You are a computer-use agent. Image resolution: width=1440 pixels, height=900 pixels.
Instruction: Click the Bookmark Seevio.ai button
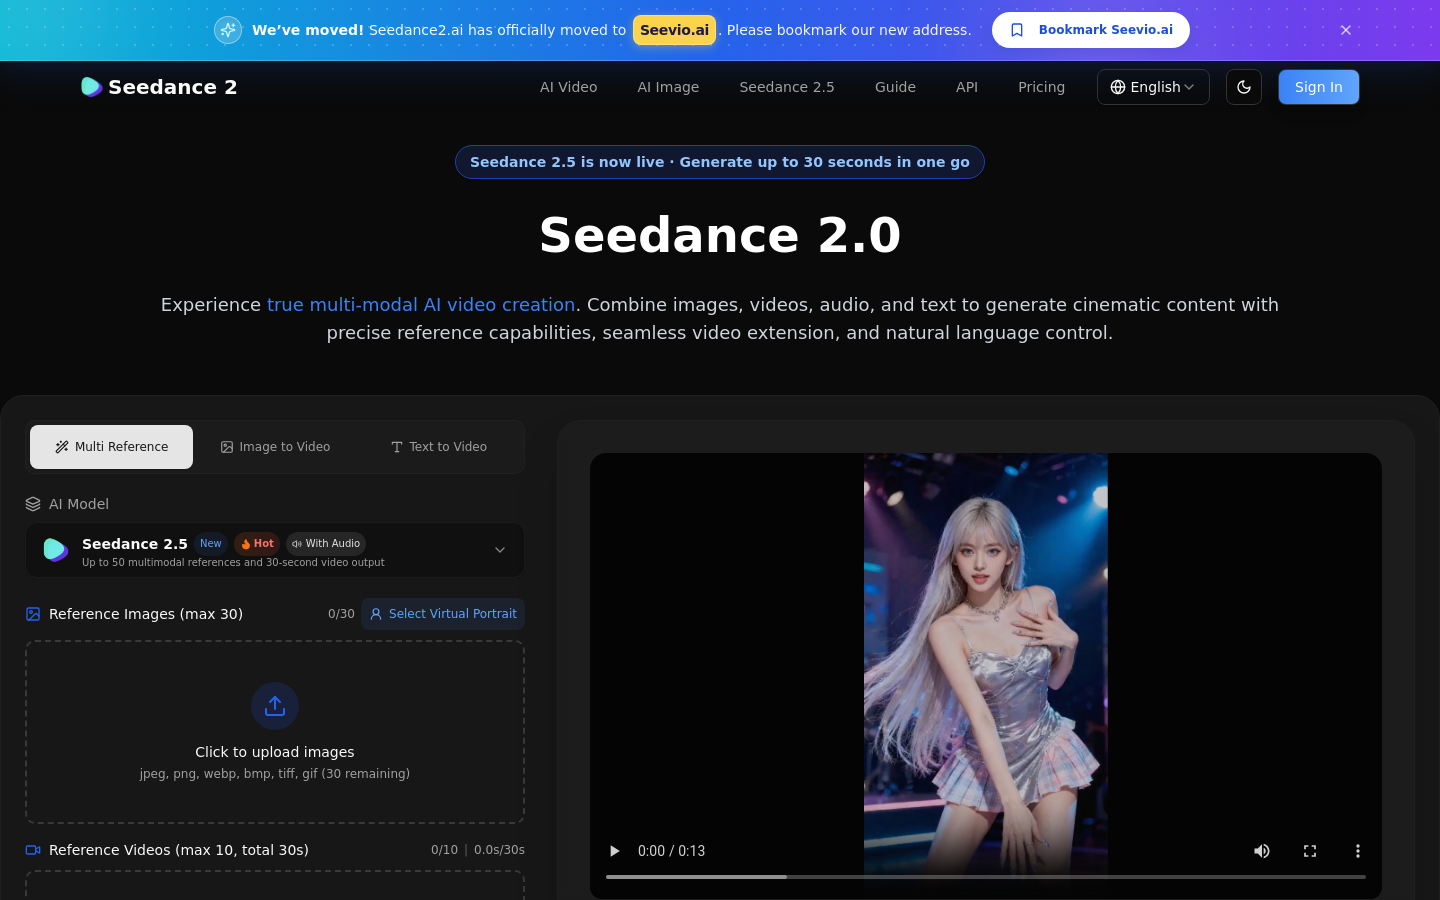click(x=1091, y=30)
